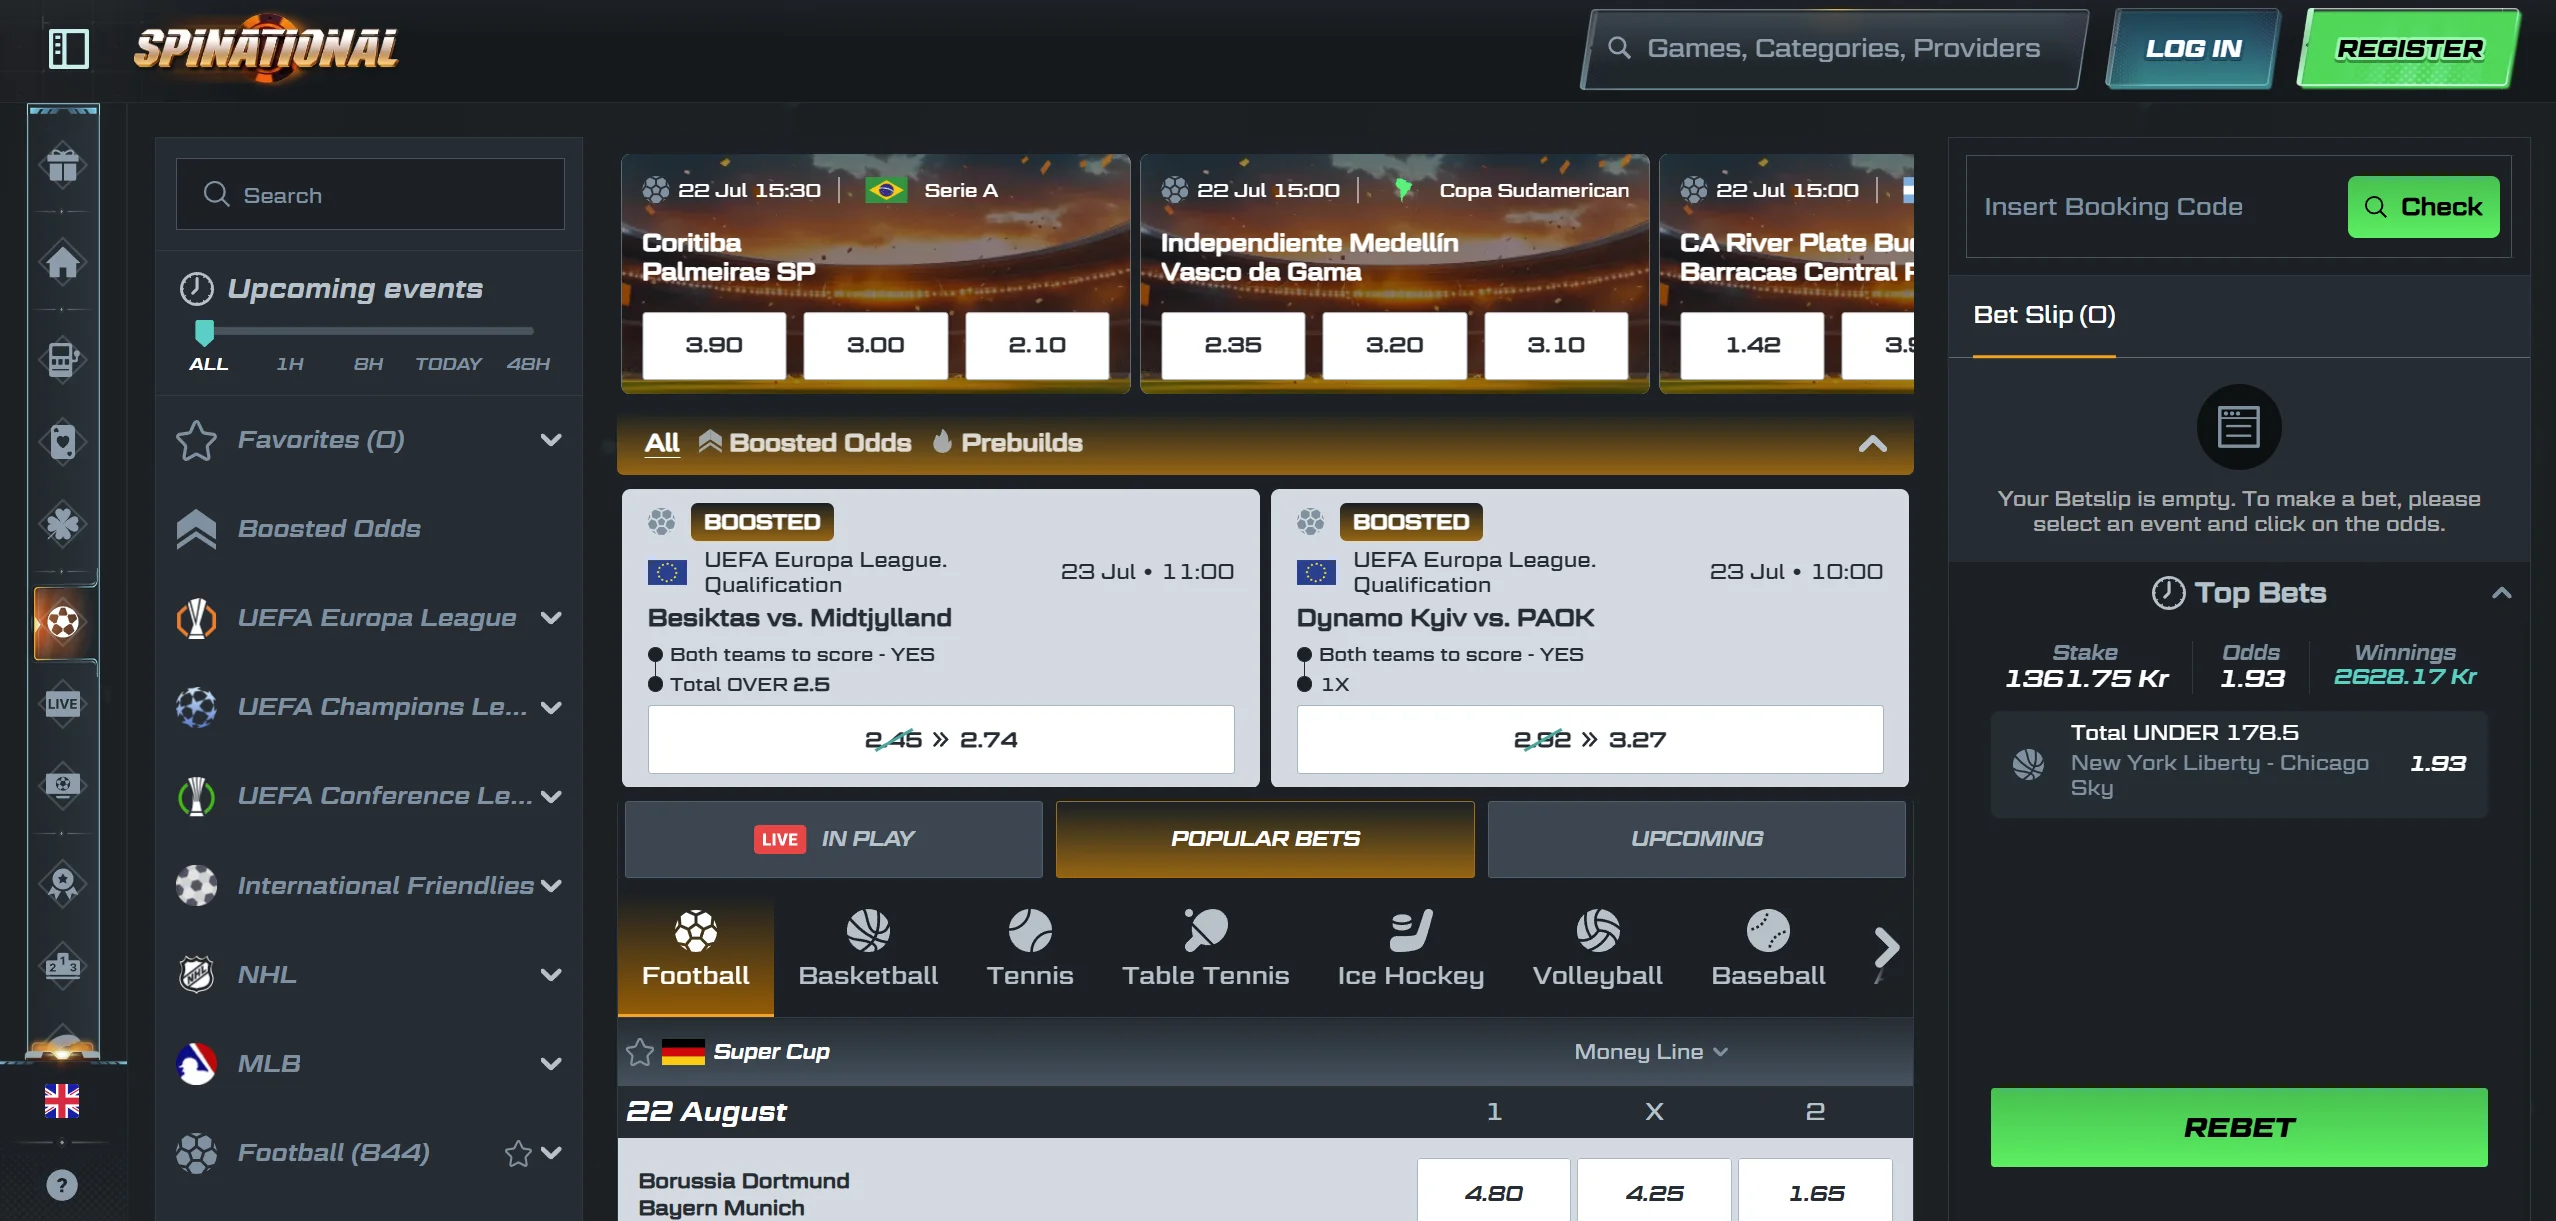Go to home via sidebar house icon
Image resolution: width=2556 pixels, height=1221 pixels.
pyautogui.click(x=63, y=262)
